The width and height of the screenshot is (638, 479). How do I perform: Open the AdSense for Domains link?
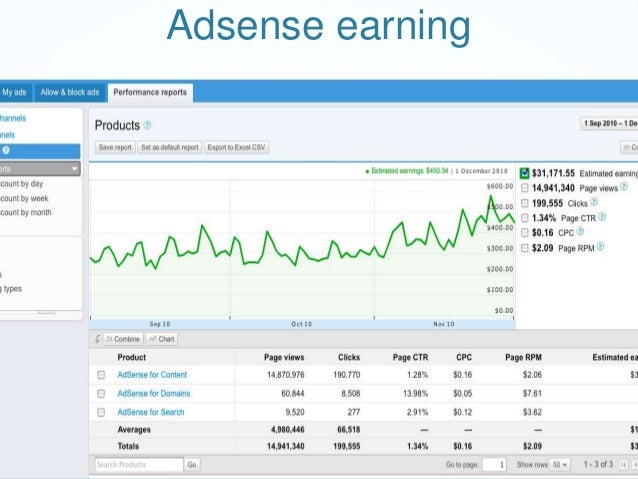point(154,394)
